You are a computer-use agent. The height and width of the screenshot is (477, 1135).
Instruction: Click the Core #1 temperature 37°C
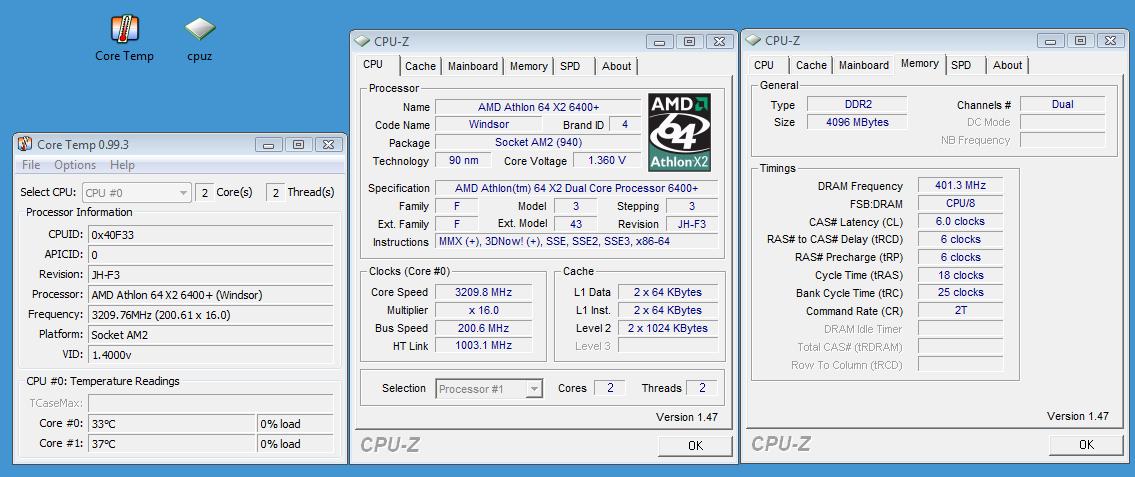(x=172, y=444)
